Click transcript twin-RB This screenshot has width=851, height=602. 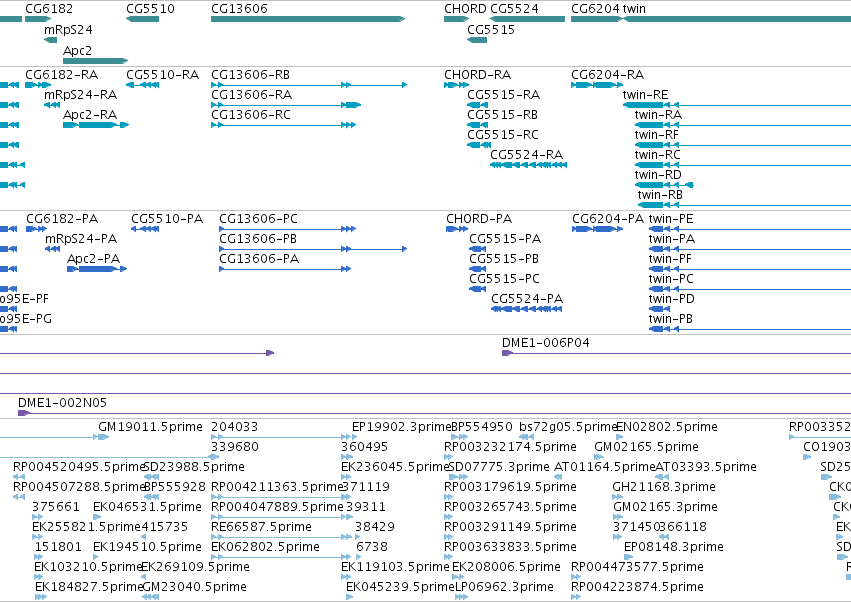[745, 205]
